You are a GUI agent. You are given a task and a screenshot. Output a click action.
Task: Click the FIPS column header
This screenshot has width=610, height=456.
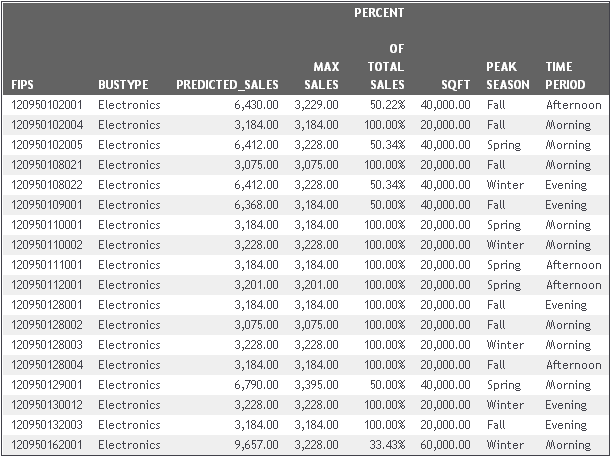point(22,84)
